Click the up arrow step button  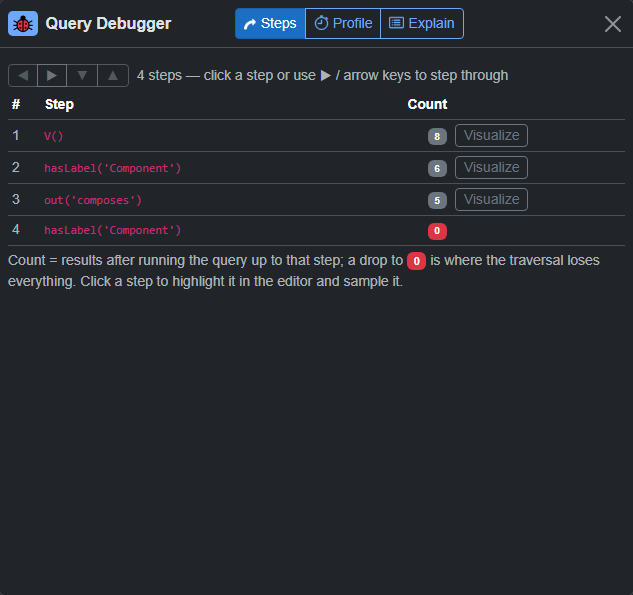pyautogui.click(x=113, y=75)
